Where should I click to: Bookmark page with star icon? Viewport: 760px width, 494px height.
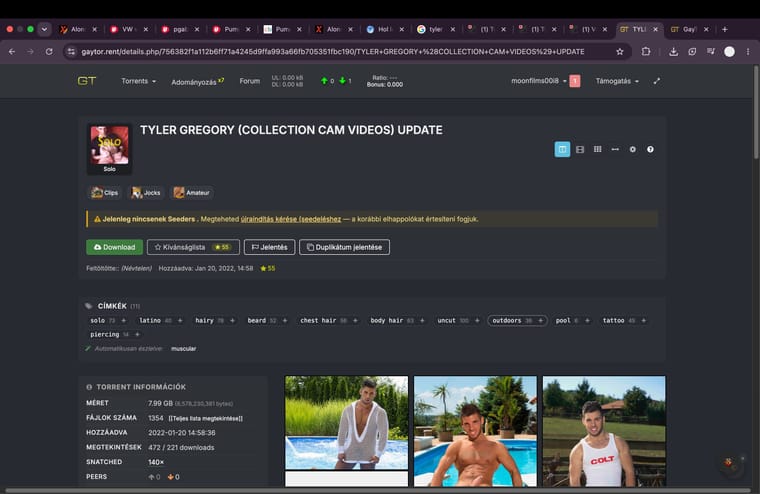coord(619,51)
